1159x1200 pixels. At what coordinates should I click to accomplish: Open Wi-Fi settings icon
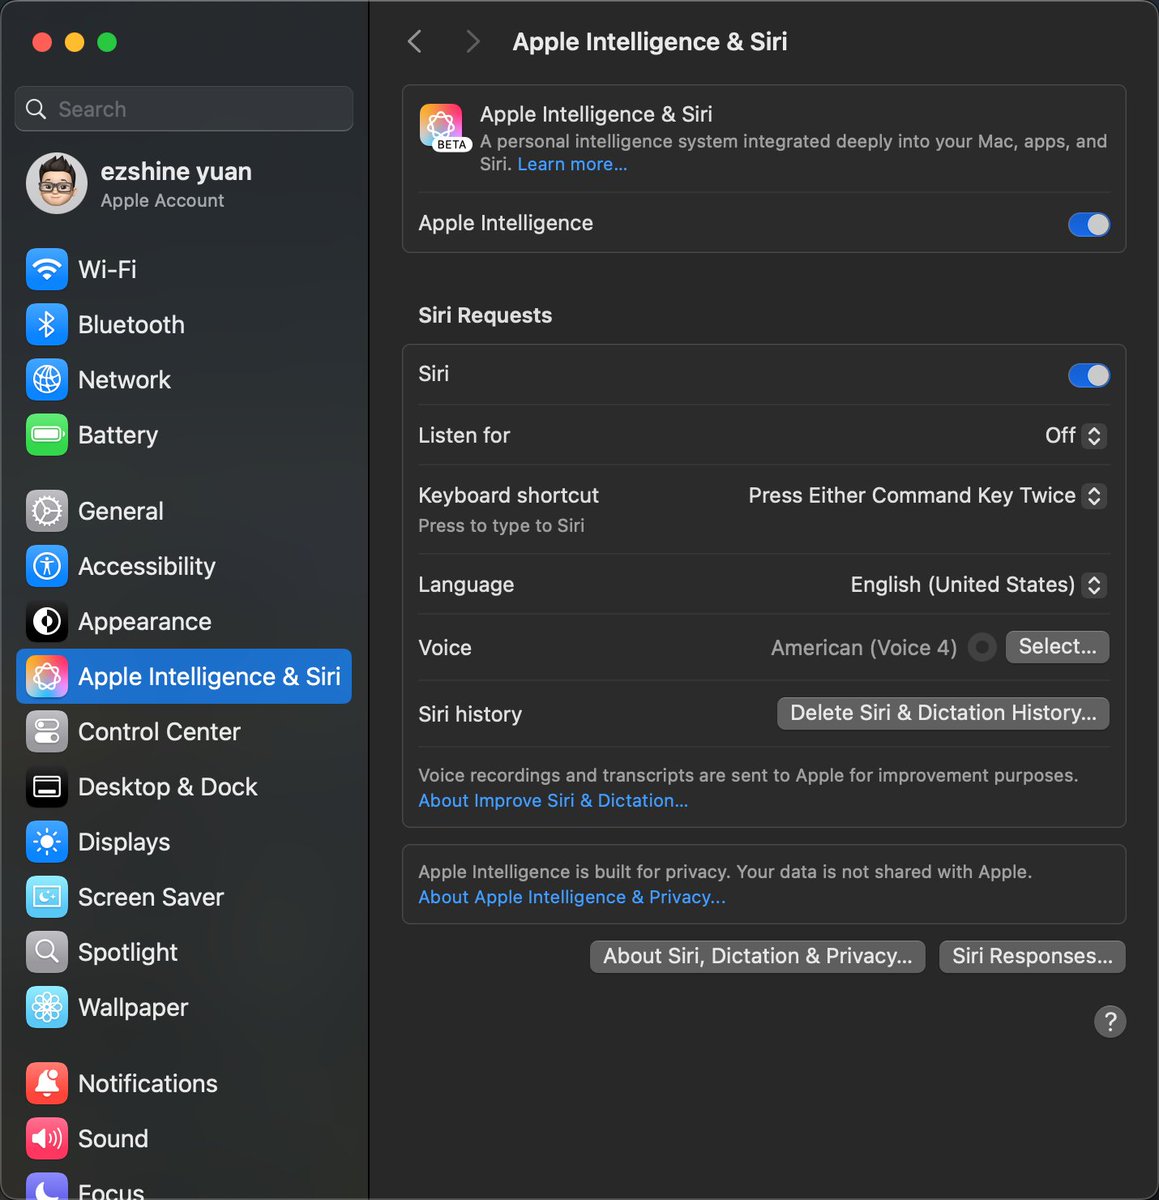(x=47, y=269)
